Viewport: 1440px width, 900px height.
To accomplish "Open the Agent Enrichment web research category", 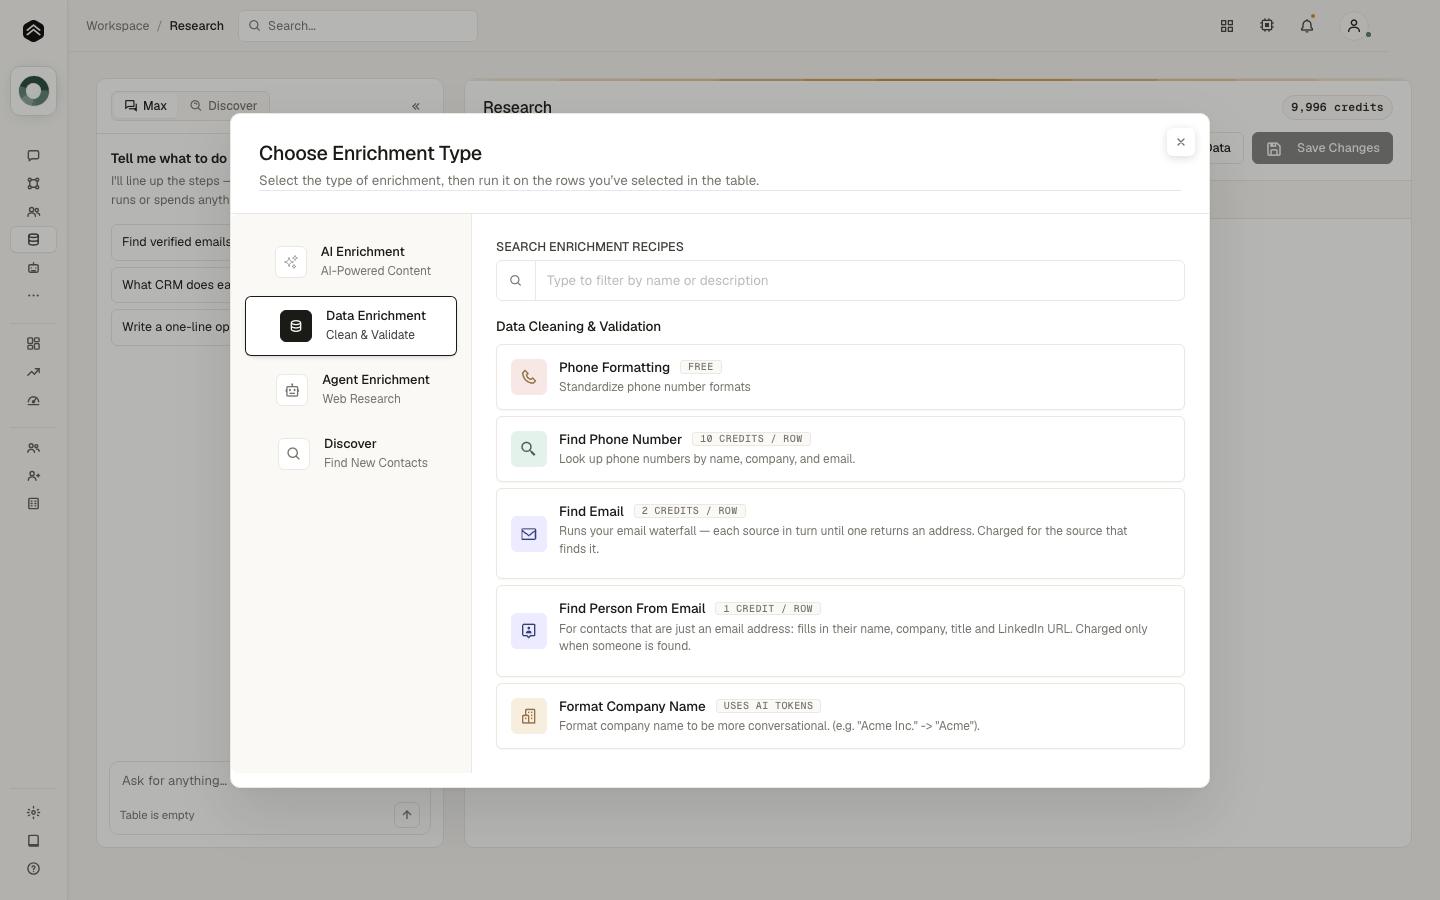I will (x=351, y=389).
